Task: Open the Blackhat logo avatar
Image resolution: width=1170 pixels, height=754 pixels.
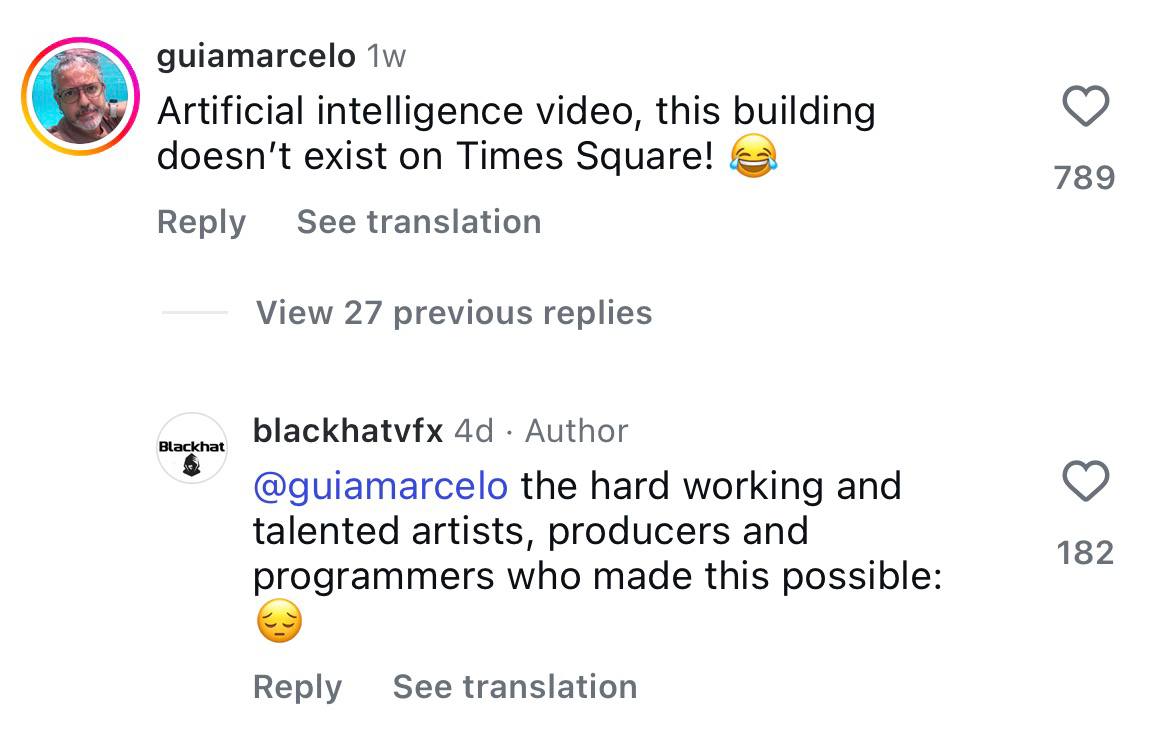Action: [x=192, y=448]
